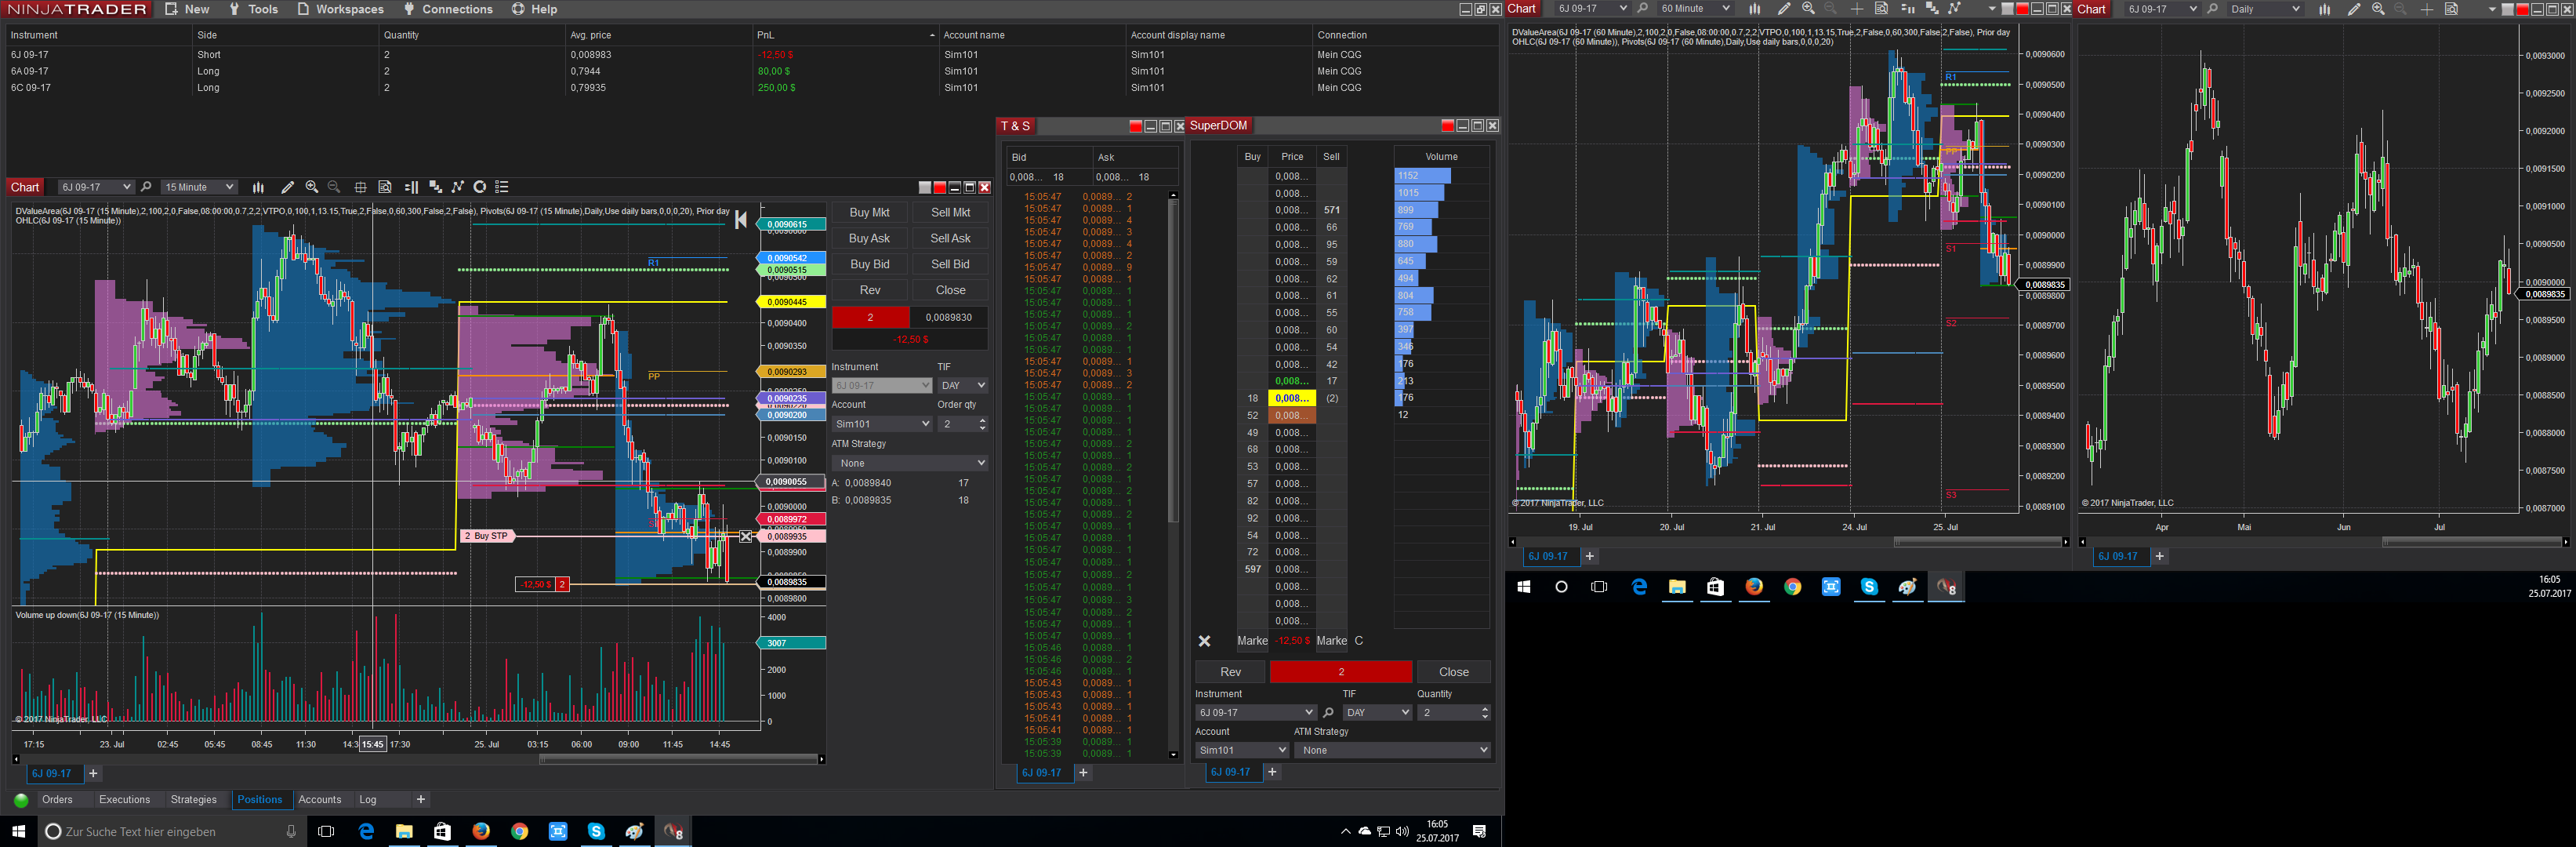
Task: Open the Tools menu
Action: pos(253,9)
